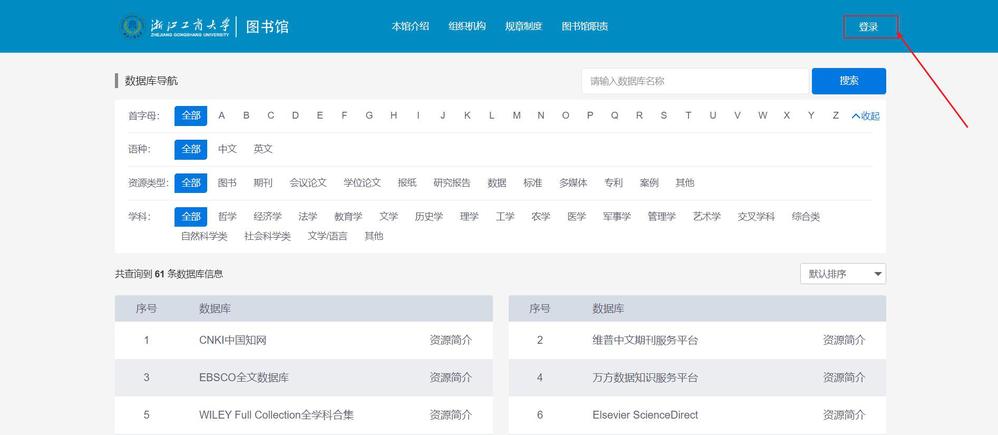998x435 pixels.
Task: Filter resource type by 期刊
Action: click(263, 183)
